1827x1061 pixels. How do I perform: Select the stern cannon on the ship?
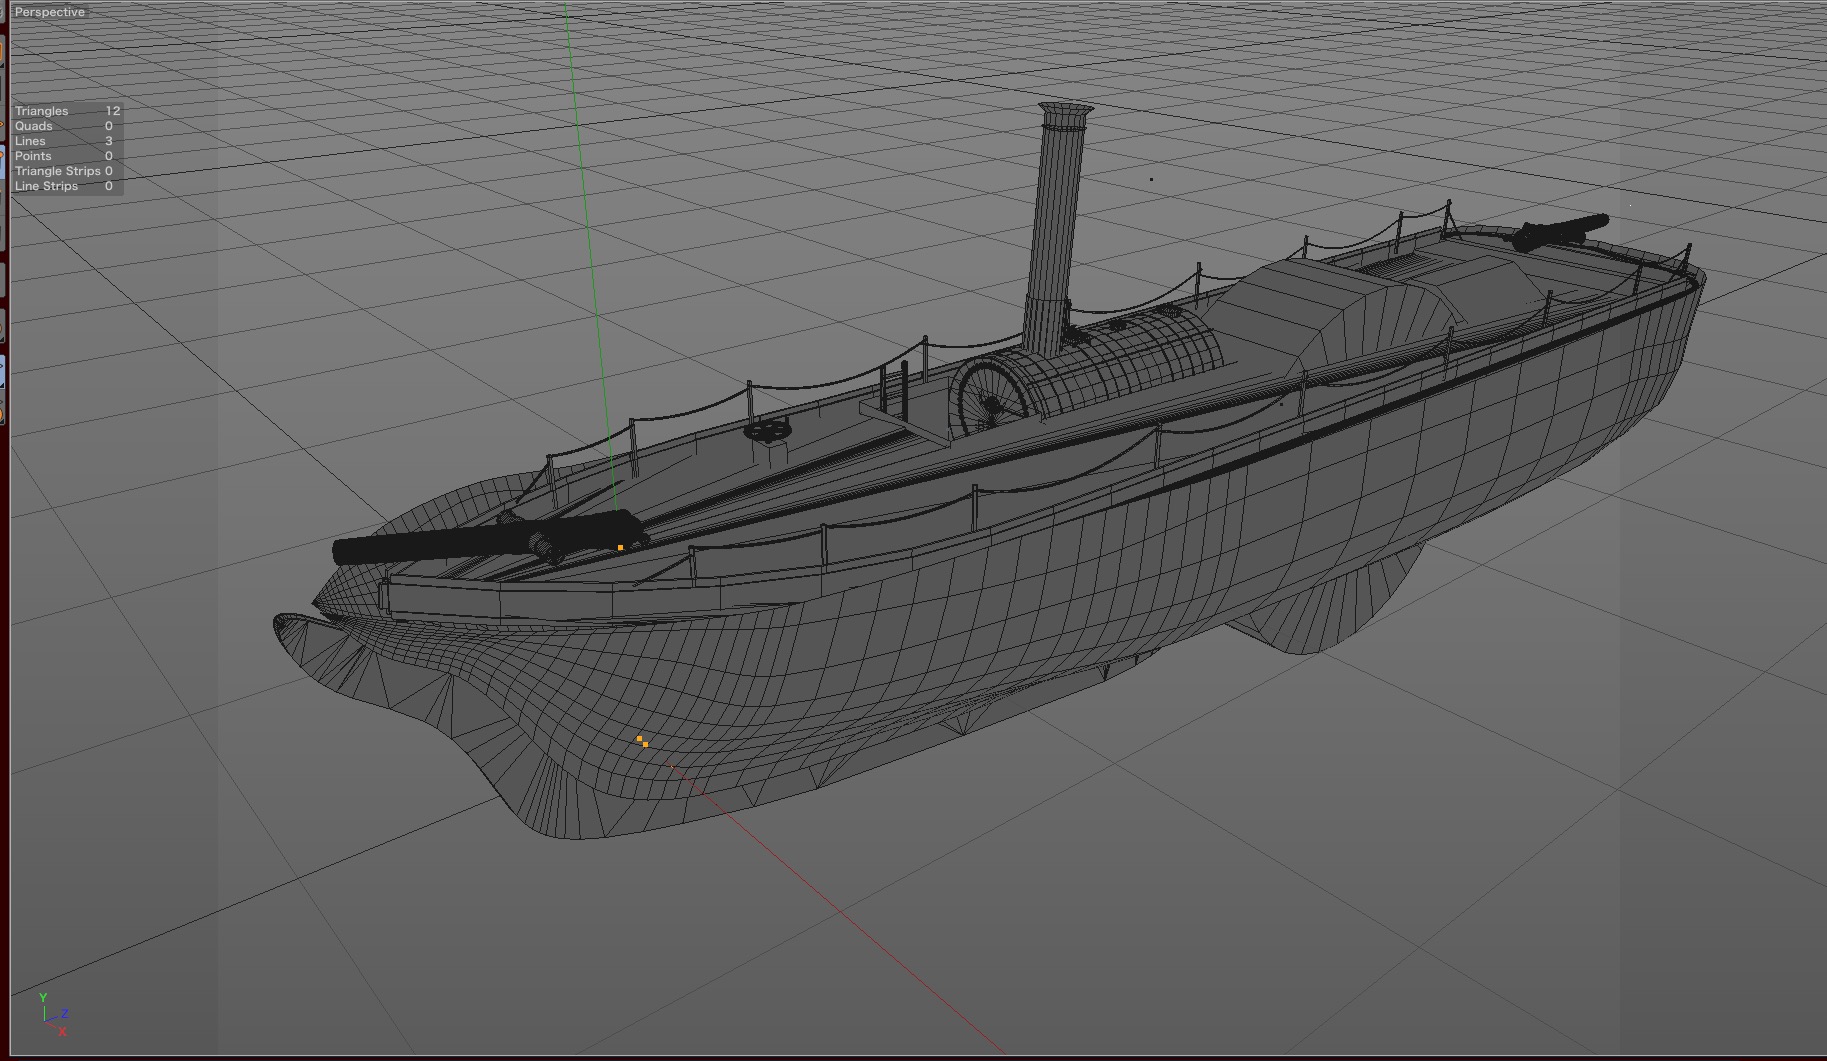coord(1559,232)
